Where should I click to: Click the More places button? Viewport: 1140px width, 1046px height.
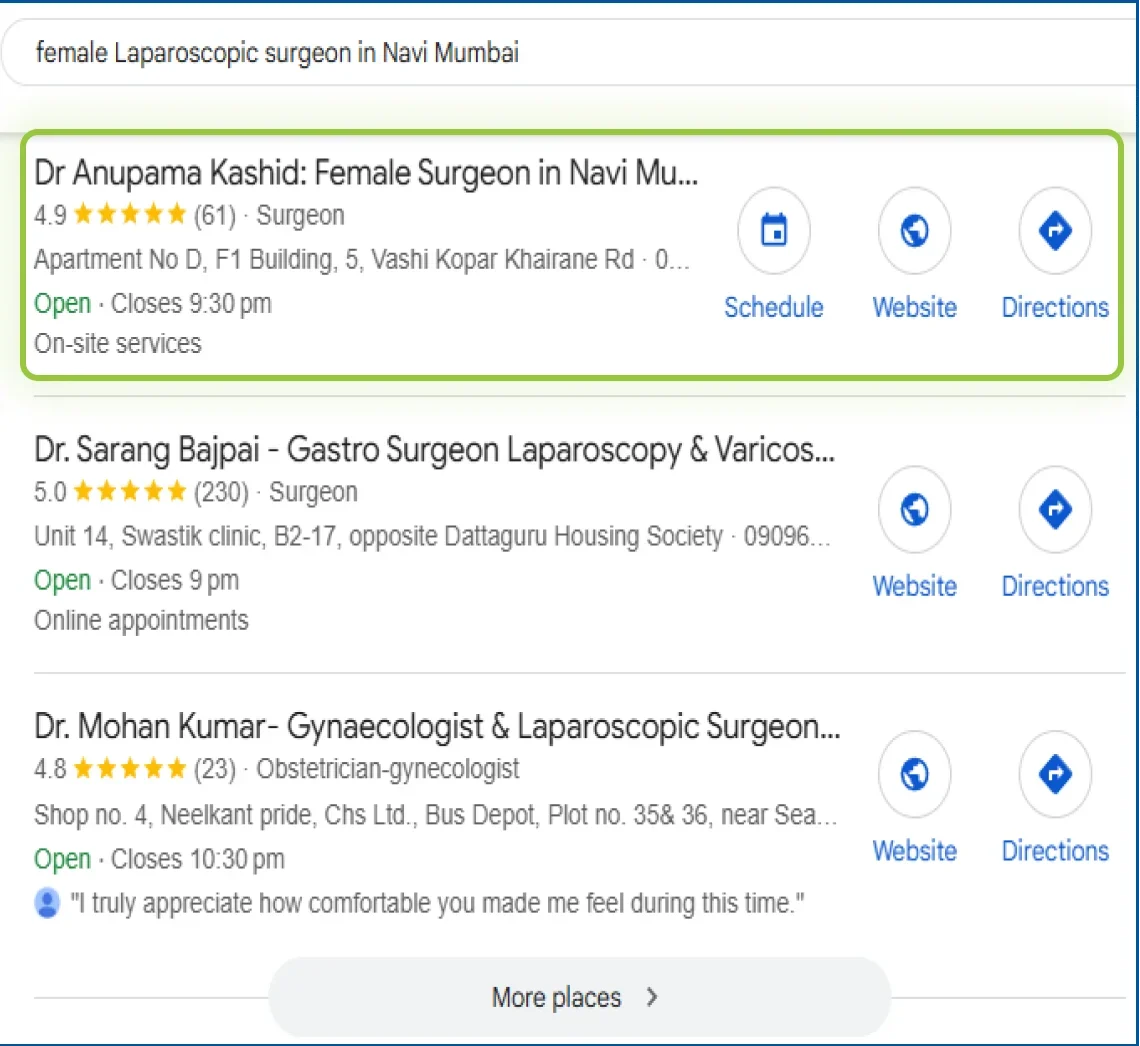tap(556, 997)
